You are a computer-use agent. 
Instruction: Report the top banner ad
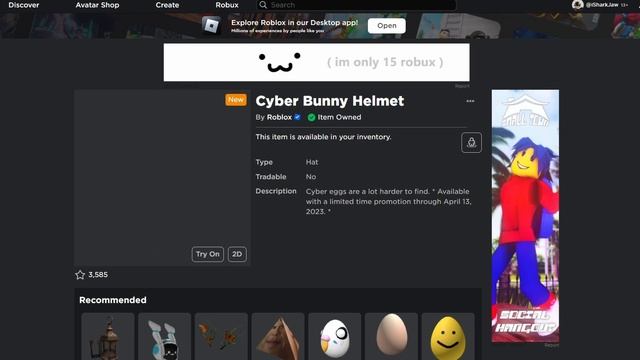tap(462, 86)
